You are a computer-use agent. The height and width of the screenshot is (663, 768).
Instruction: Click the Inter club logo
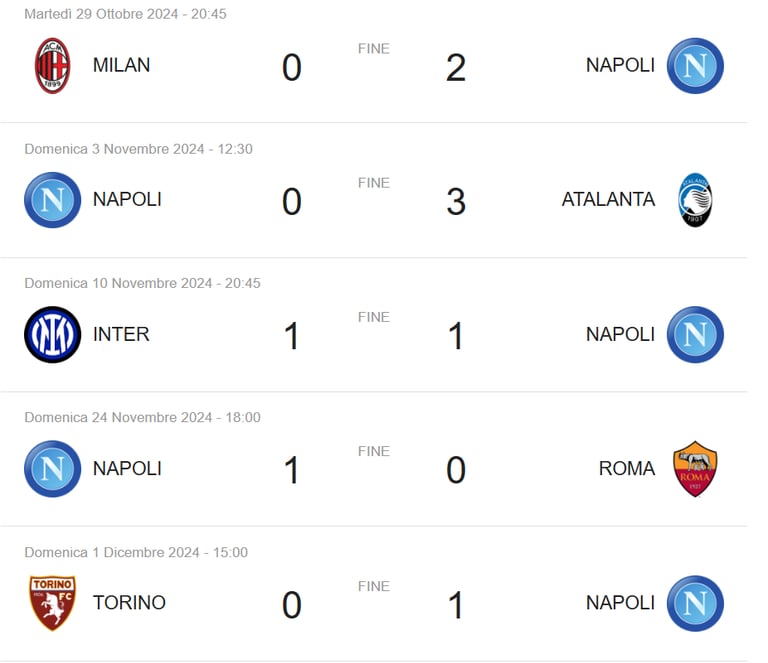coord(52,334)
